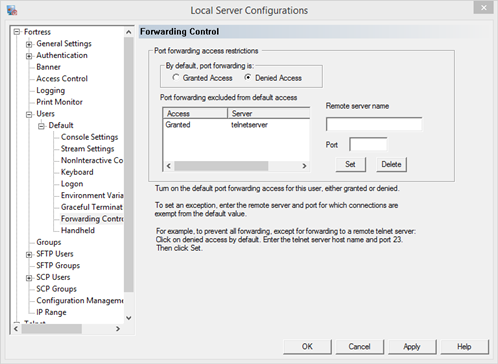
Task: Select Print Monitor in the tree
Action: click(59, 102)
